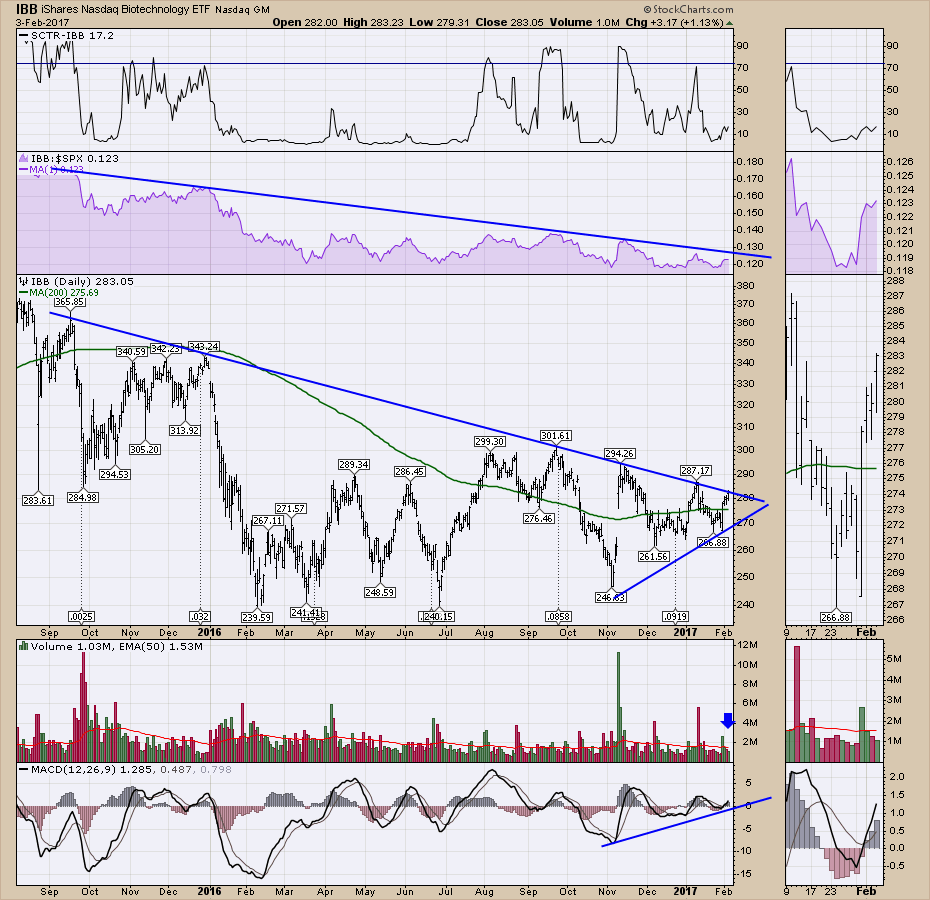Click the date '3-Feb-2017' label
This screenshot has height=900, width=930.
pos(42,23)
